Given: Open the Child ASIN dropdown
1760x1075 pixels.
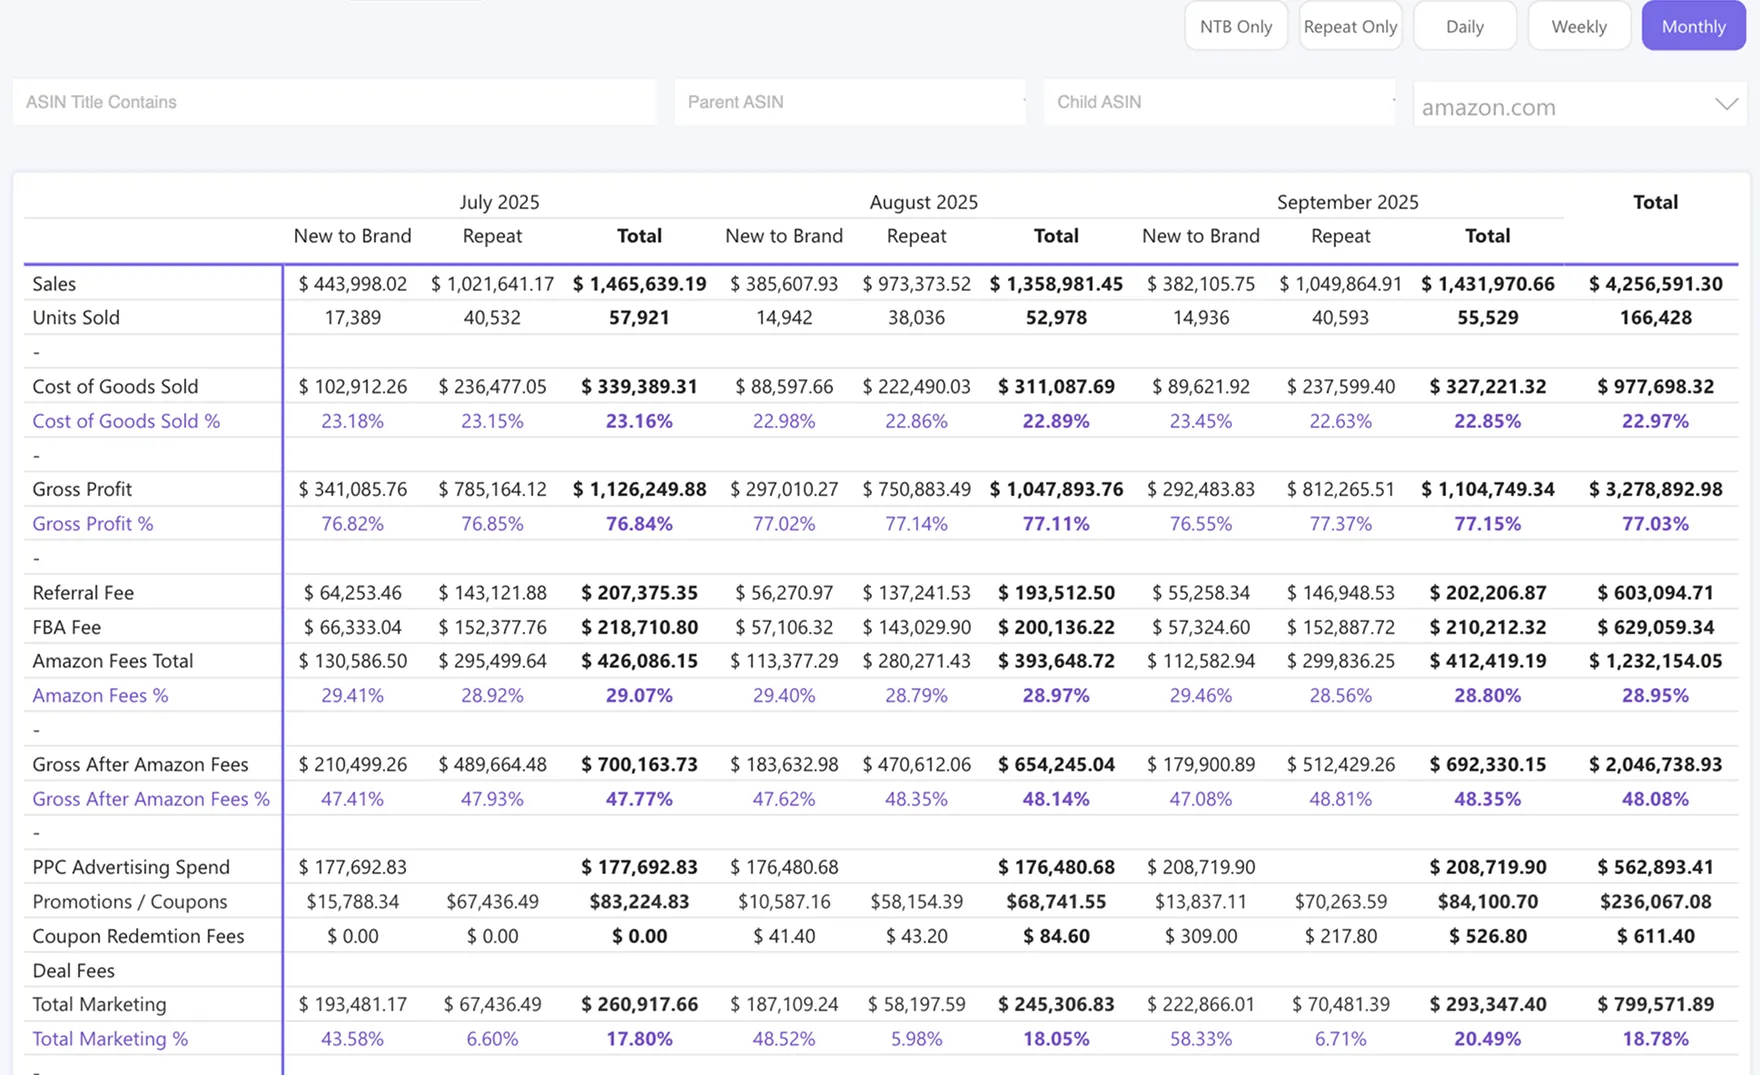Looking at the screenshot, I should point(1219,102).
